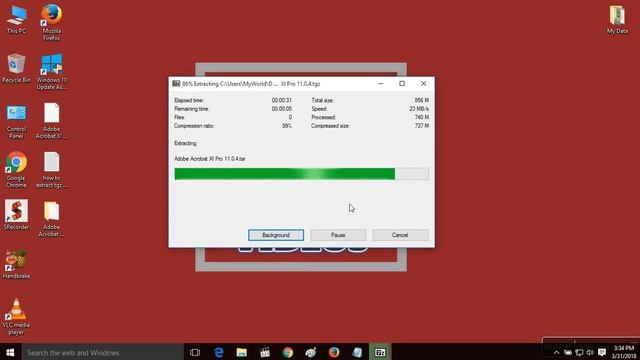The width and height of the screenshot is (640, 360).
Task: Click the 7-Zip icon in dialog title bar
Action: pyautogui.click(x=176, y=84)
